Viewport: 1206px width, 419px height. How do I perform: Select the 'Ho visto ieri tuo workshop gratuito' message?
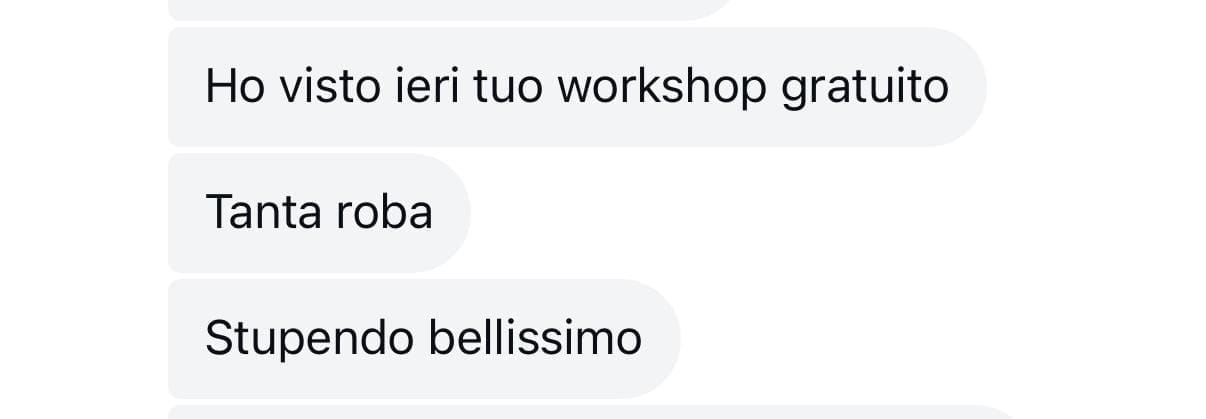tap(577, 87)
